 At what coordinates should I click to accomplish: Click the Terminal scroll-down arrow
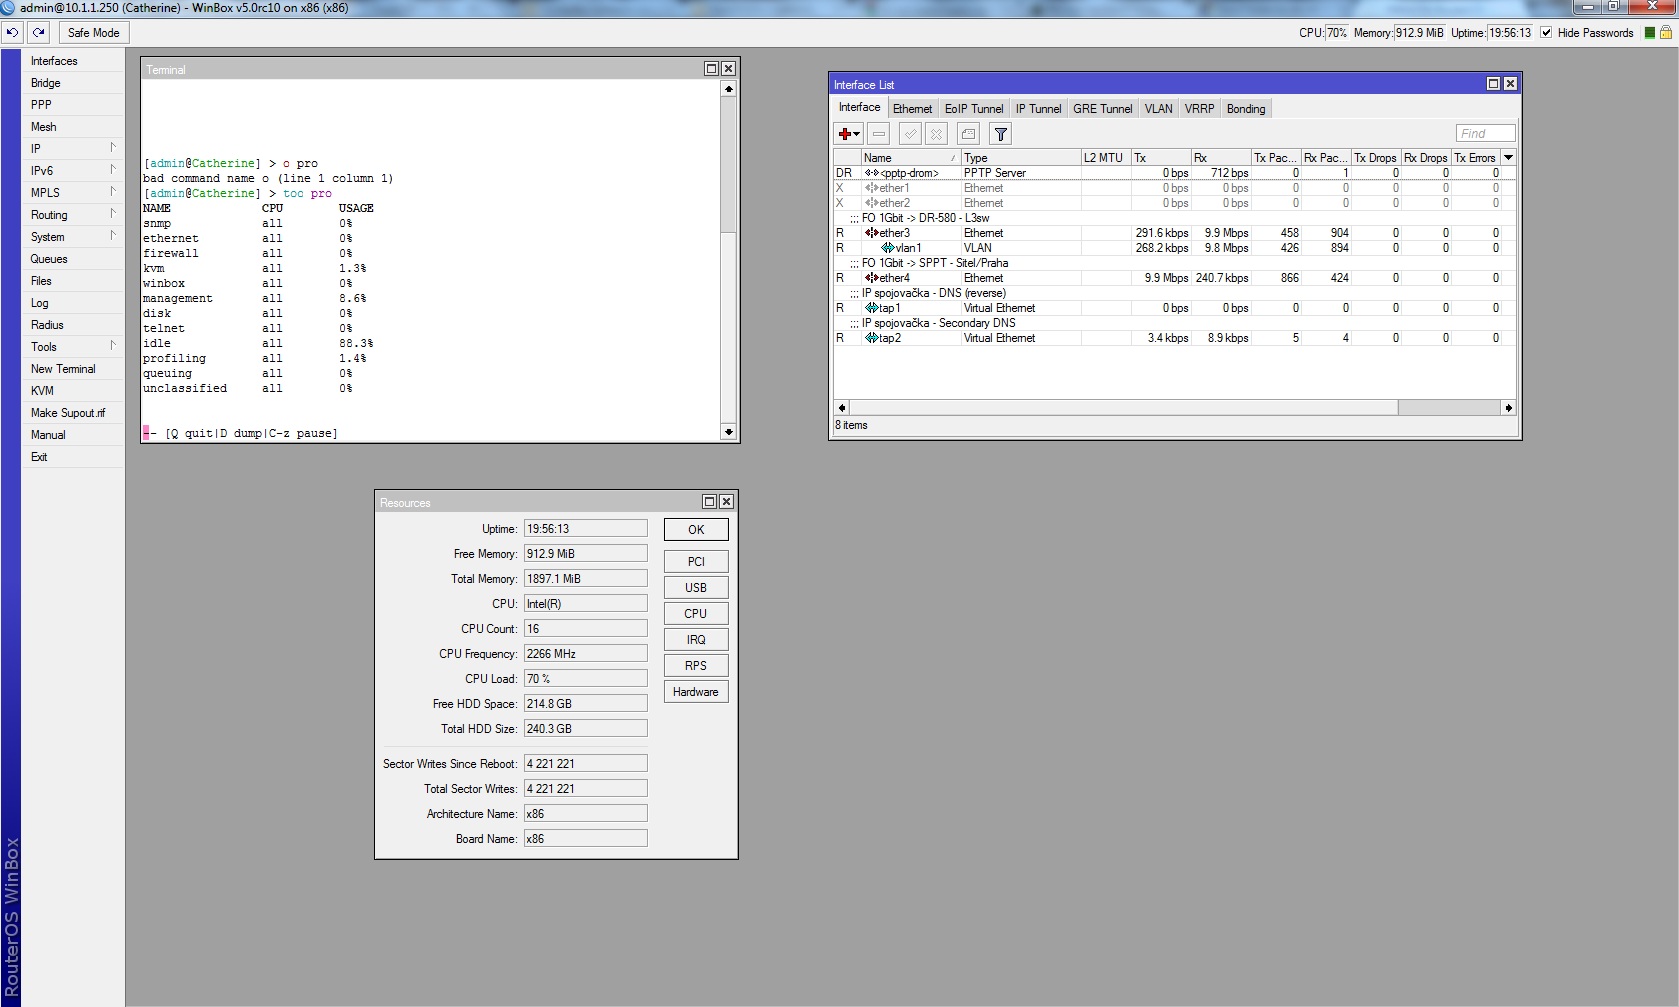pos(728,432)
